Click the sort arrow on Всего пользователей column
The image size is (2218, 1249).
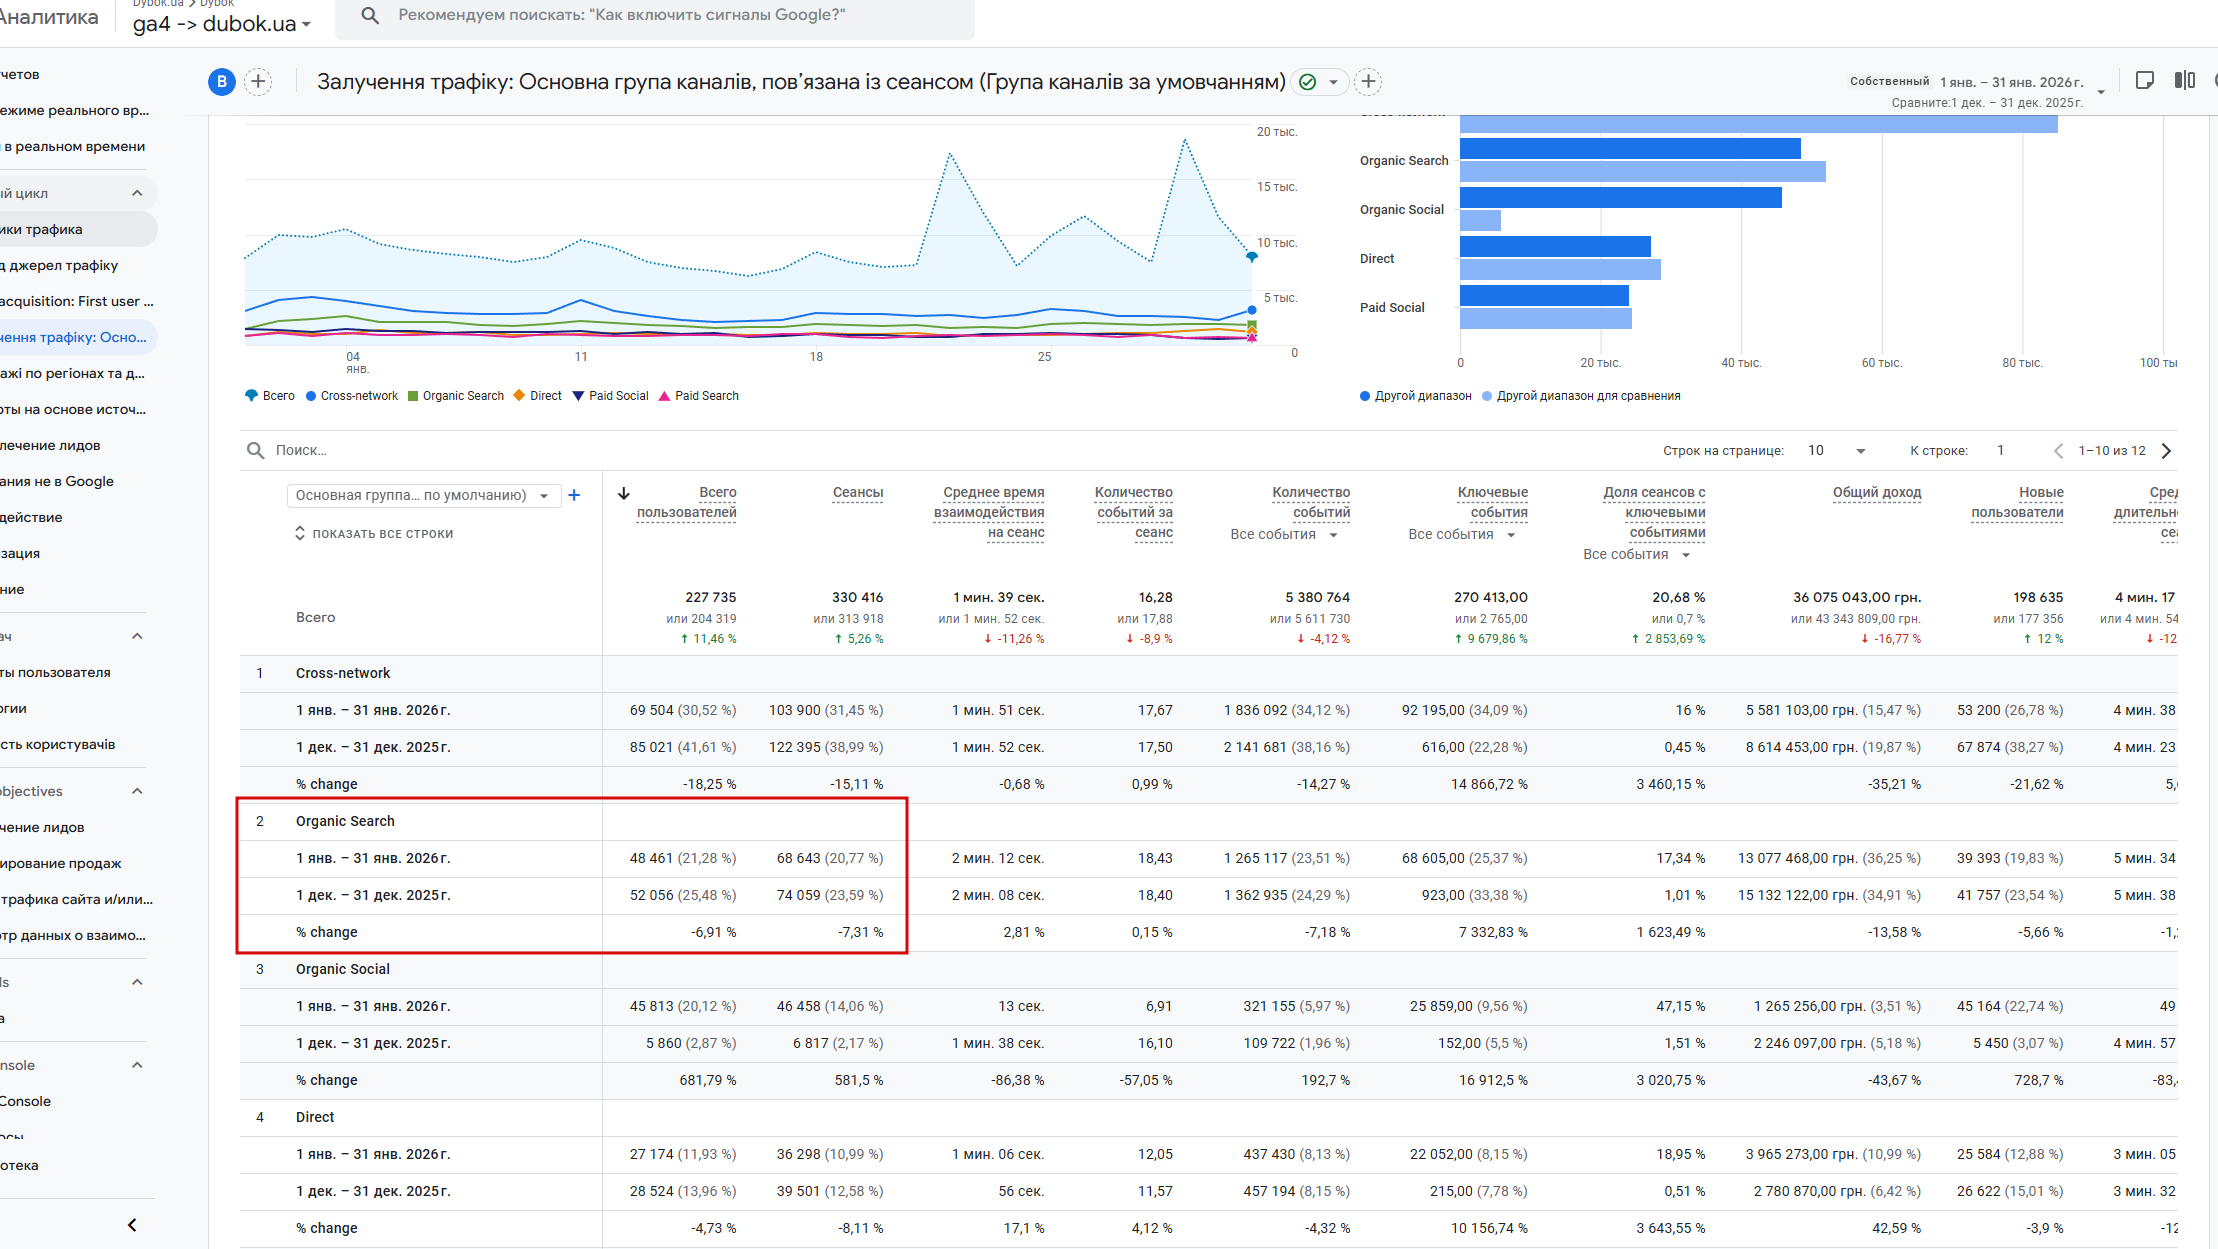click(x=624, y=493)
